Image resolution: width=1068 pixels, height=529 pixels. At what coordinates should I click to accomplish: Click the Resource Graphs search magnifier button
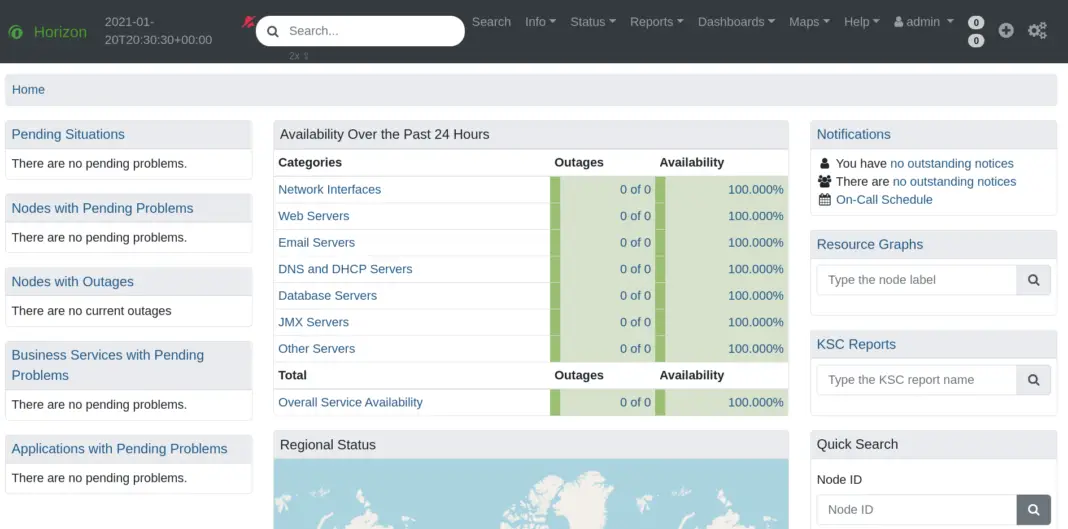(1033, 280)
